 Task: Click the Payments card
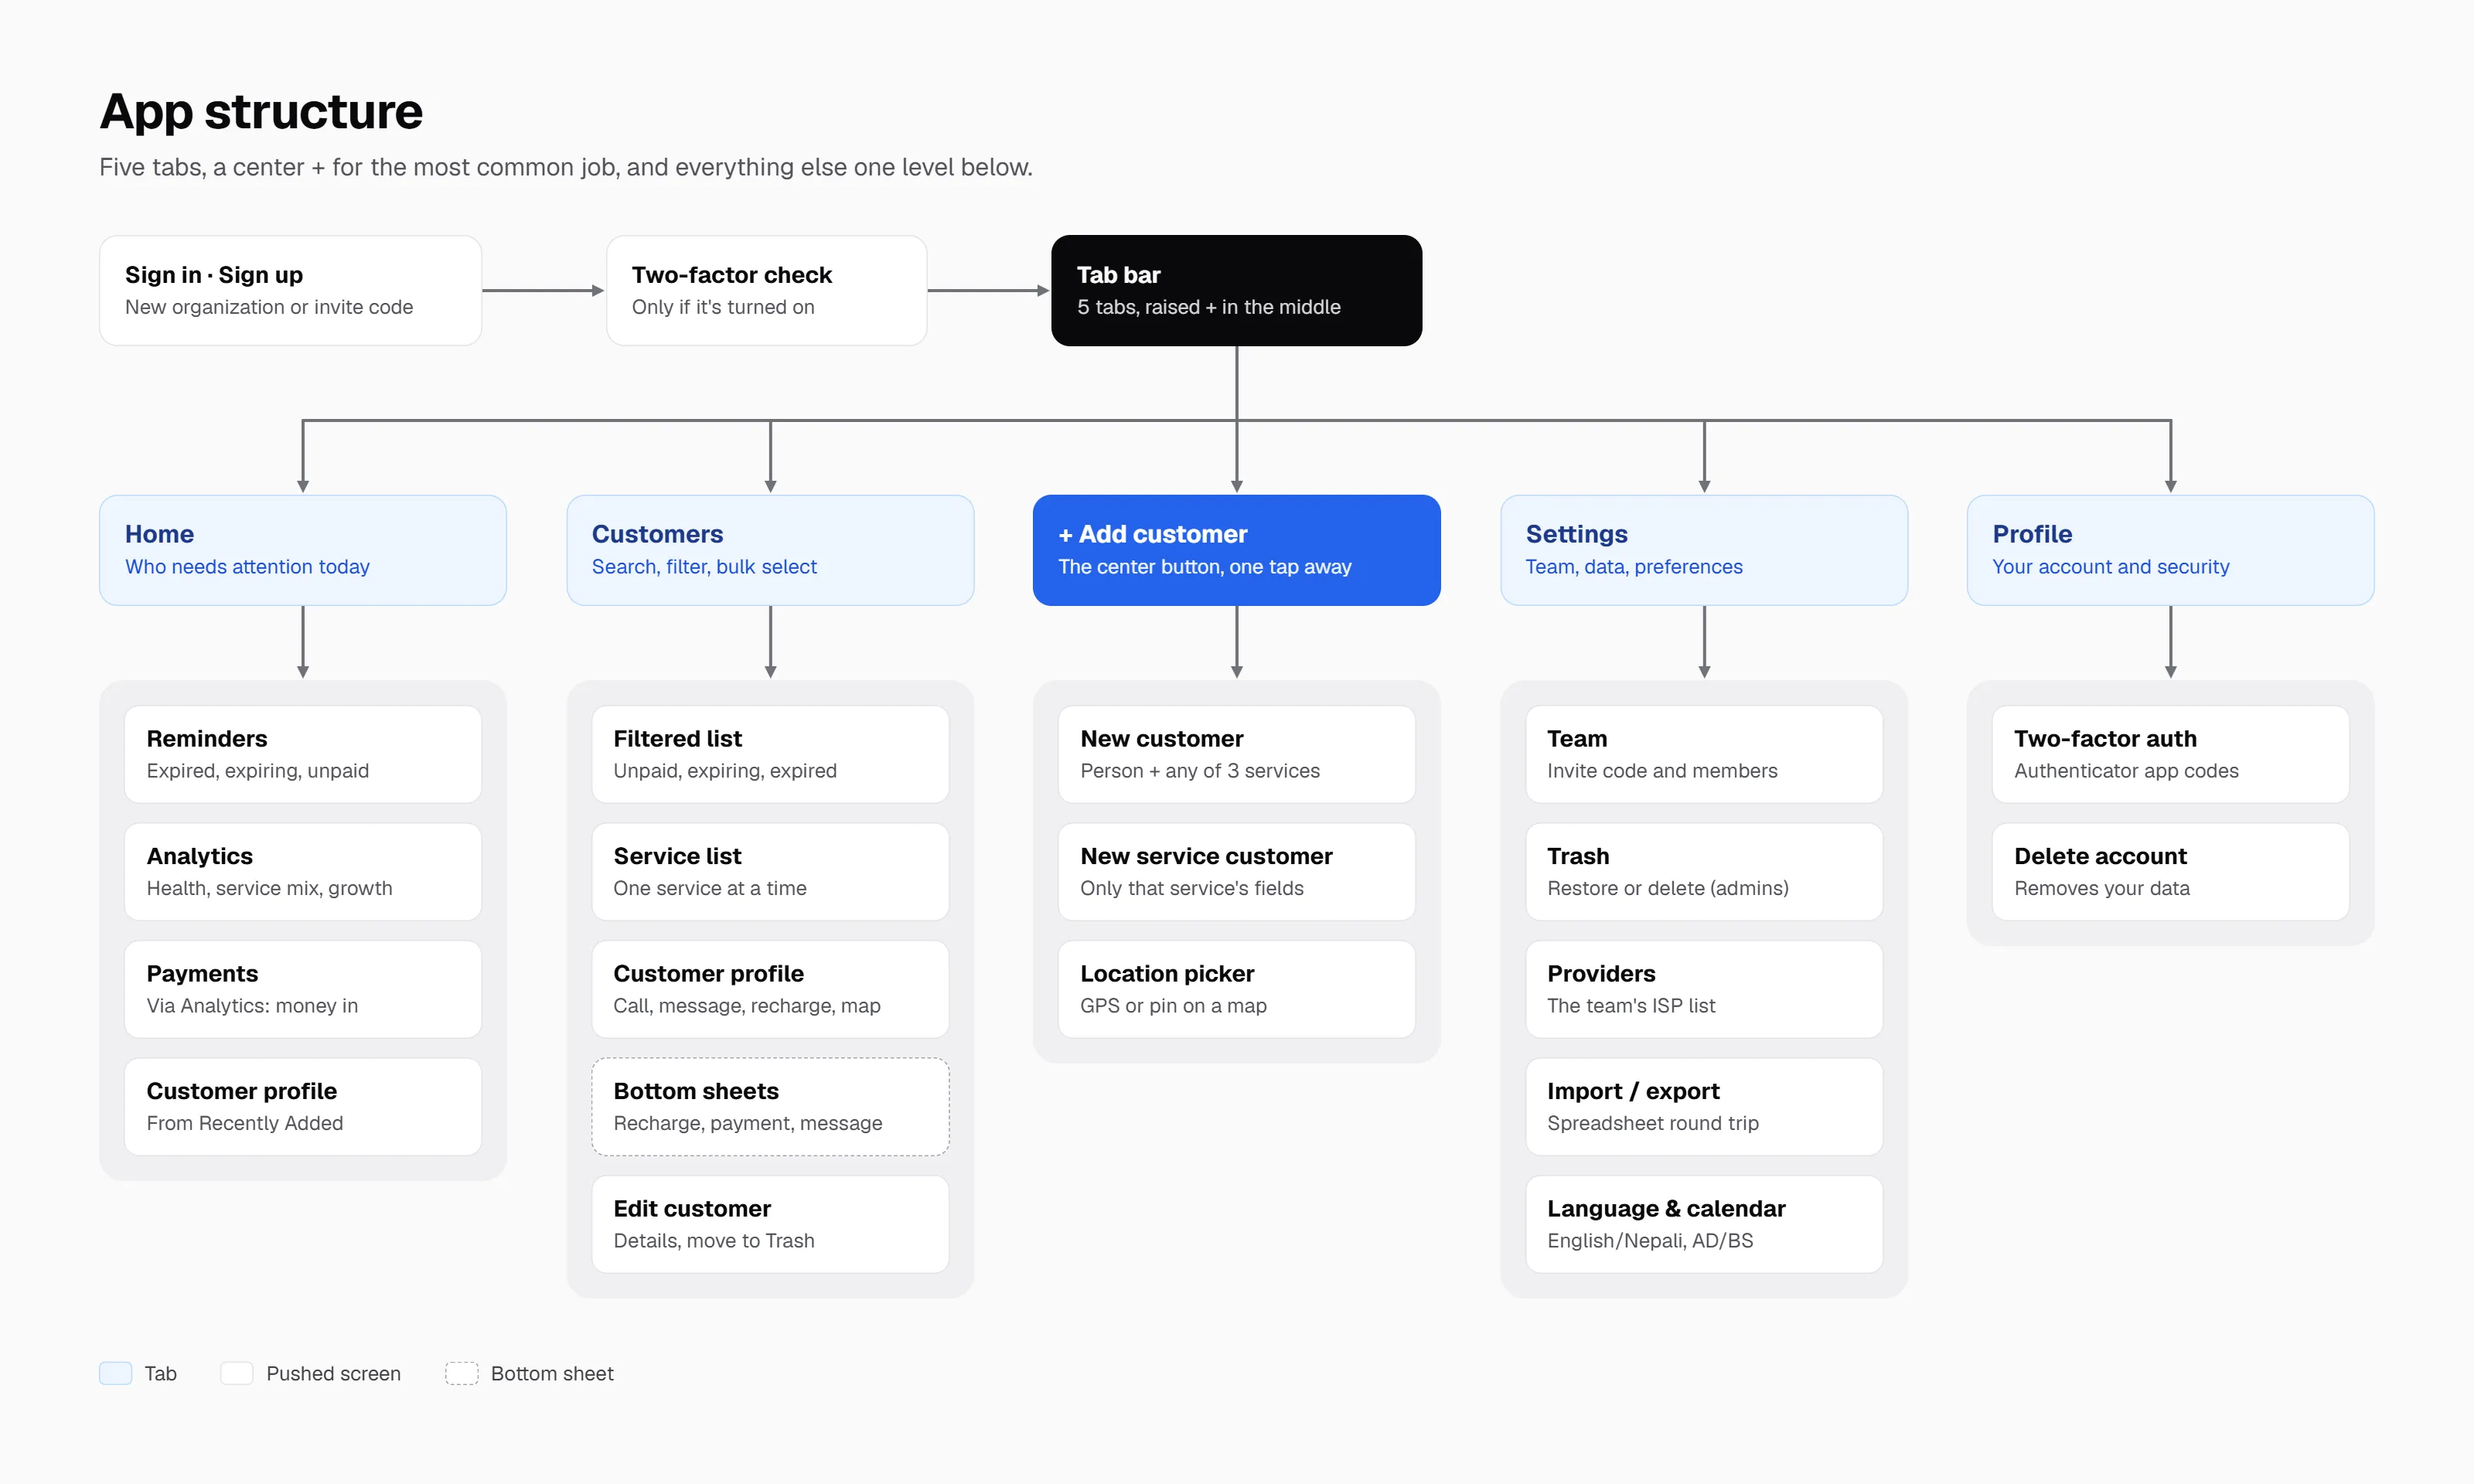pyautogui.click(x=302, y=989)
